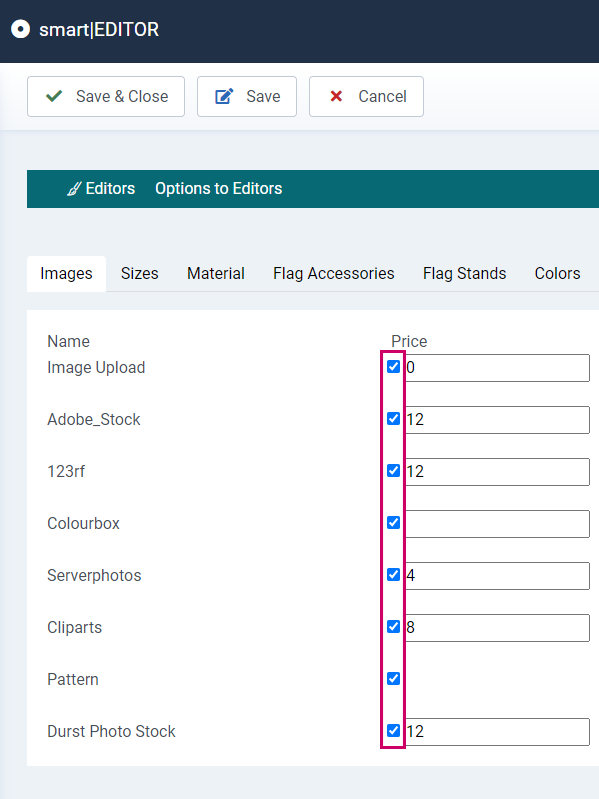Viewport: 599px width, 799px height.
Task: Click the blue pencil Save icon
Action: click(x=224, y=96)
